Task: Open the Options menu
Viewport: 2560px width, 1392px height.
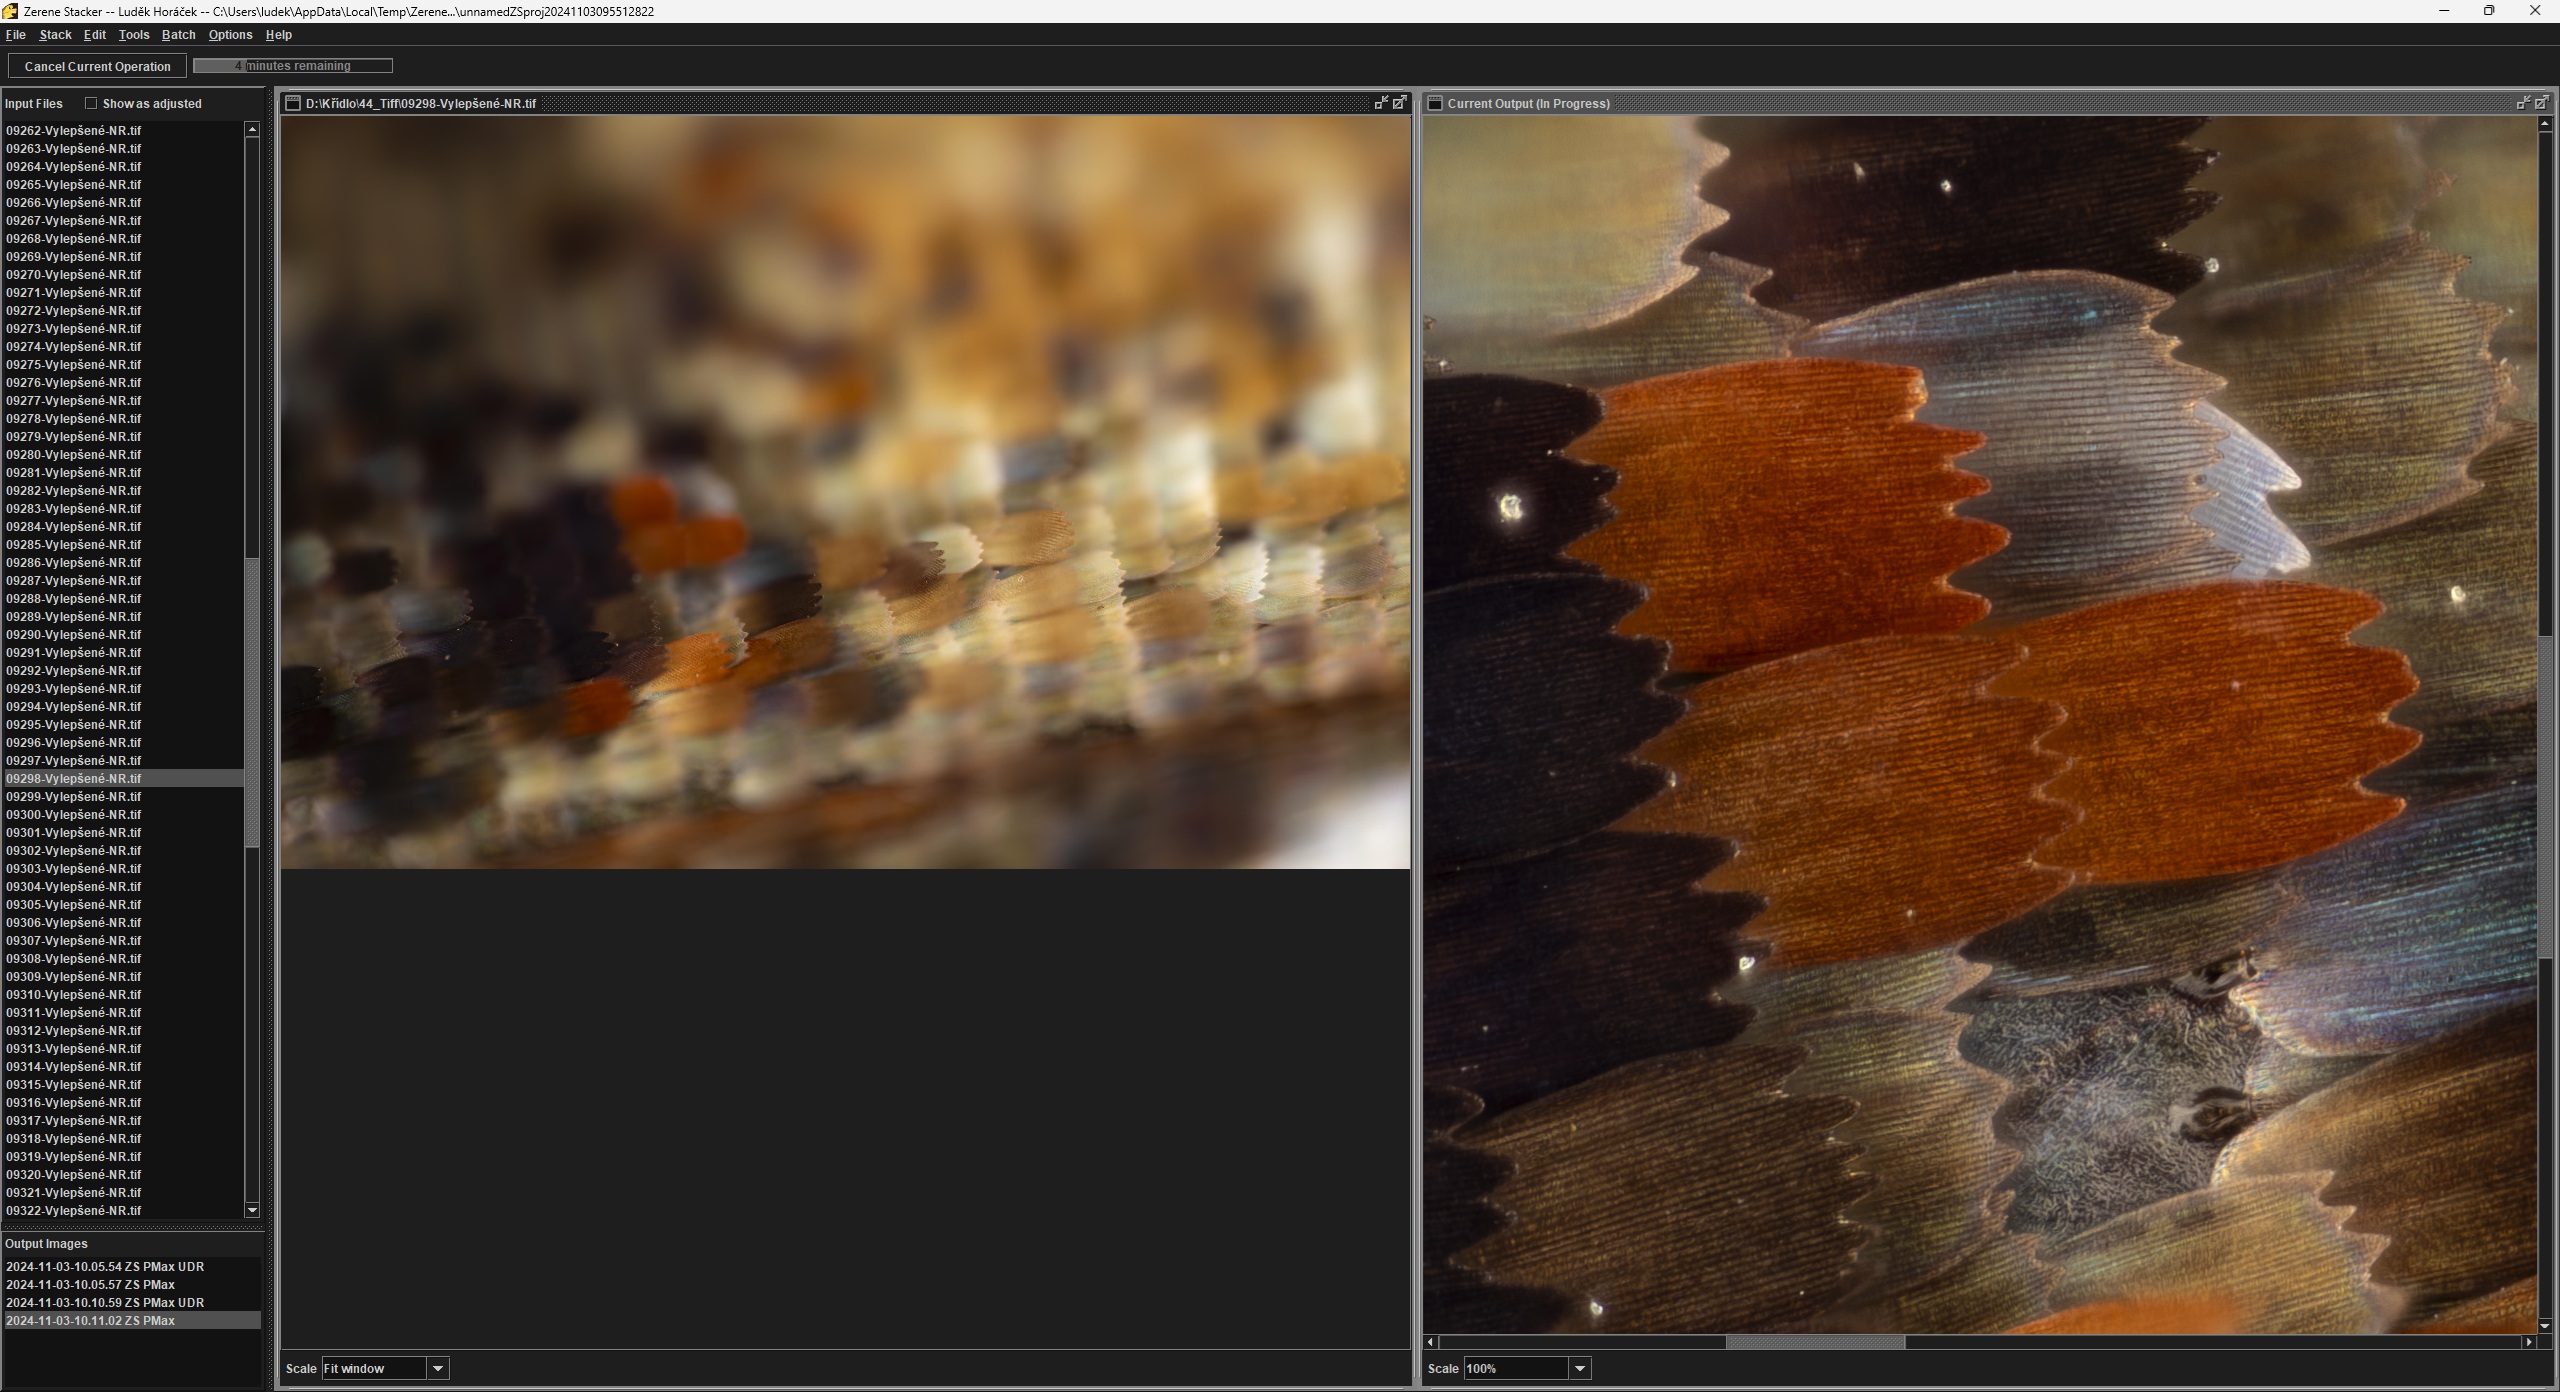Action: pos(230,35)
